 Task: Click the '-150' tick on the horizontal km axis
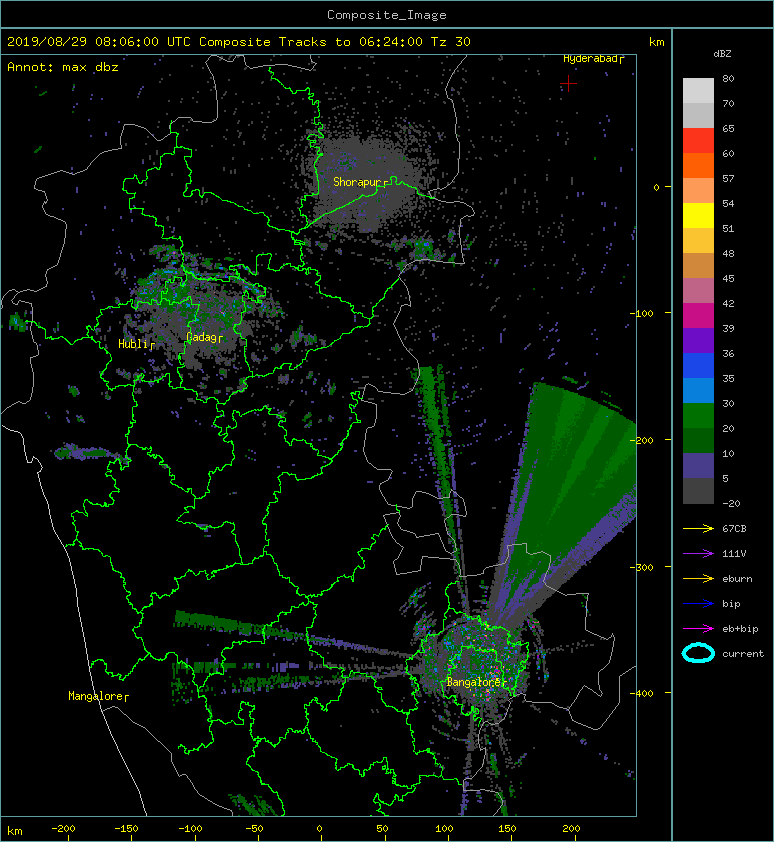coord(126,829)
